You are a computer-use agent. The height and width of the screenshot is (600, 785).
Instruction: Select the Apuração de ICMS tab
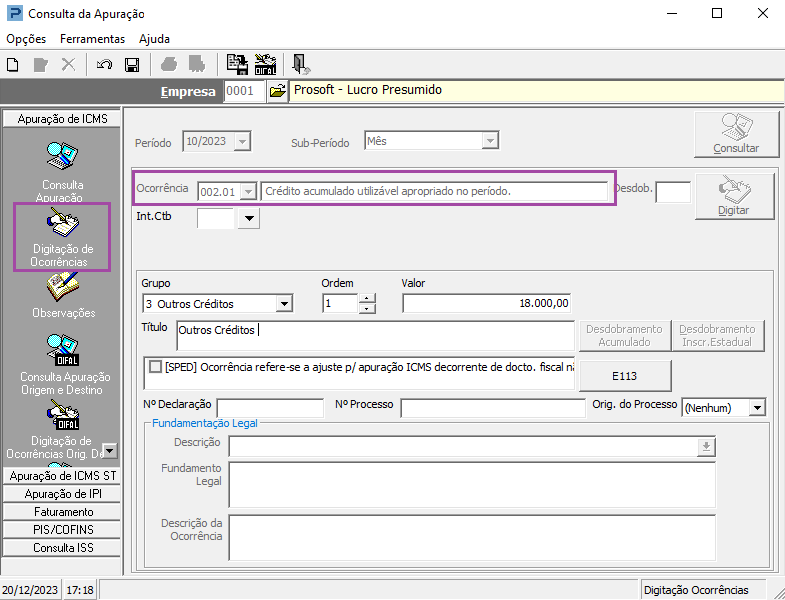(x=62, y=119)
